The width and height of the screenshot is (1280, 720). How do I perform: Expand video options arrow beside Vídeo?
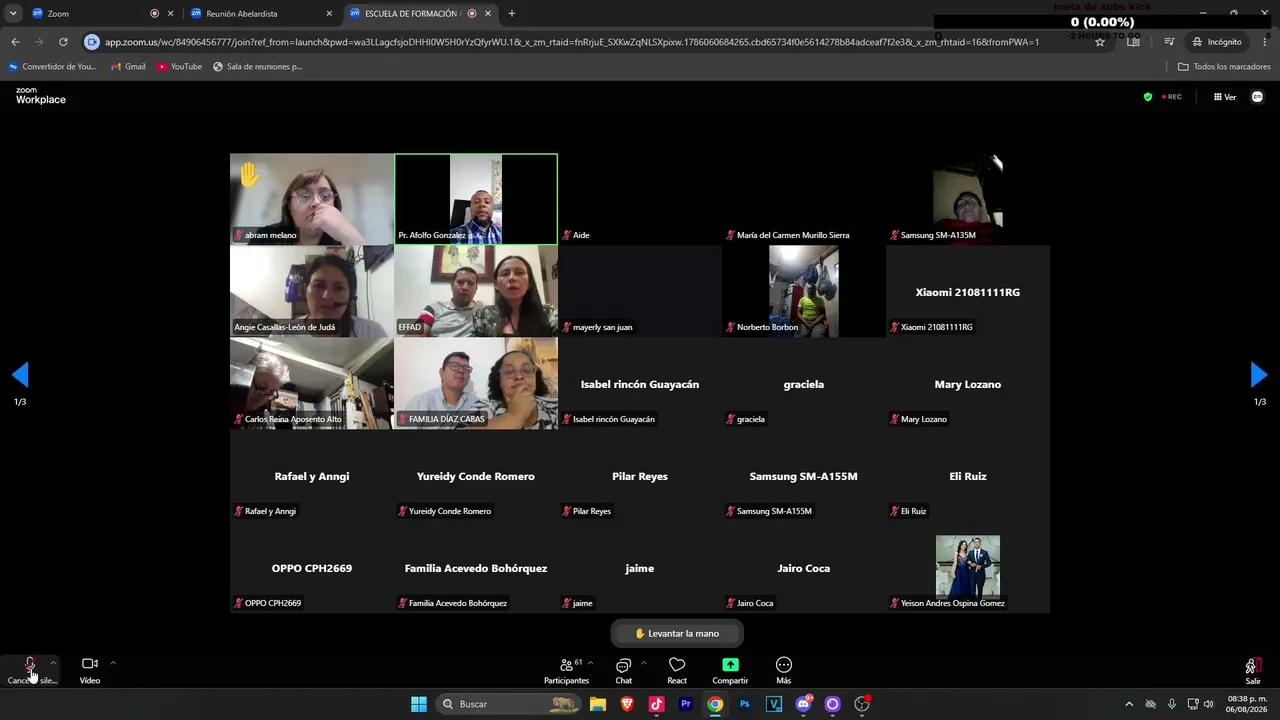pyautogui.click(x=113, y=662)
